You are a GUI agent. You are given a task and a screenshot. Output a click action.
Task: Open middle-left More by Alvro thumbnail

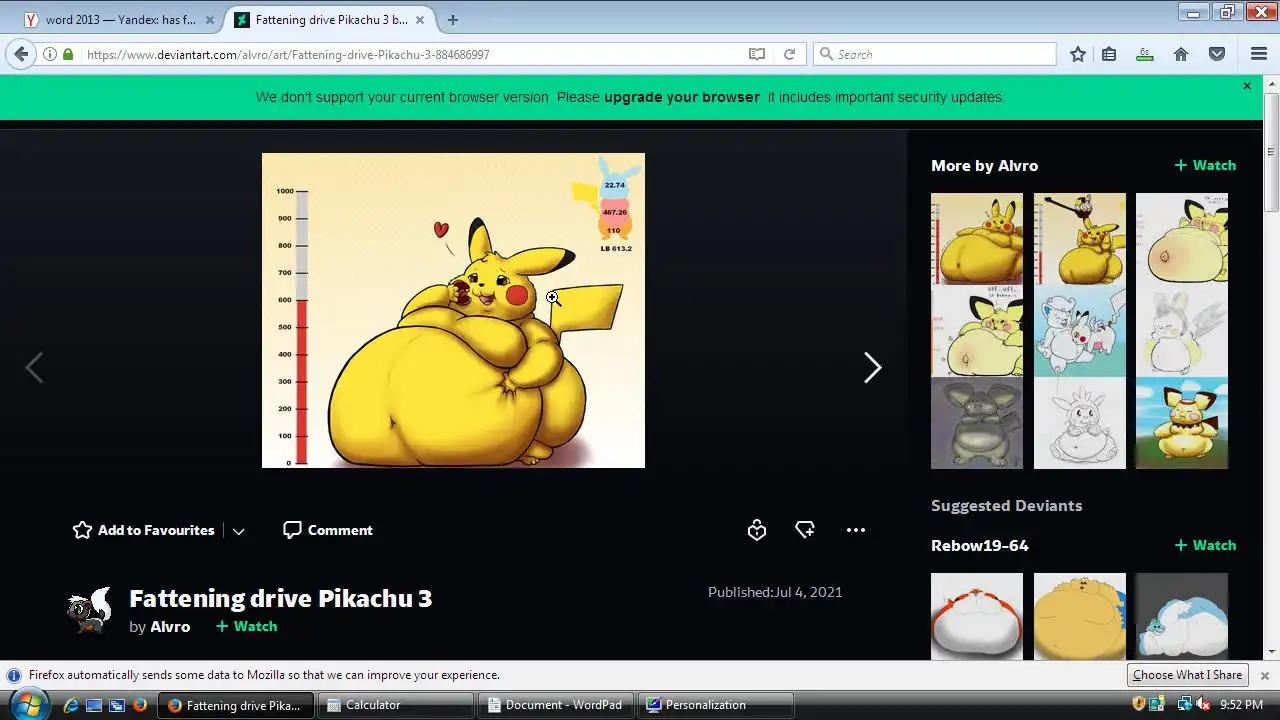977,331
